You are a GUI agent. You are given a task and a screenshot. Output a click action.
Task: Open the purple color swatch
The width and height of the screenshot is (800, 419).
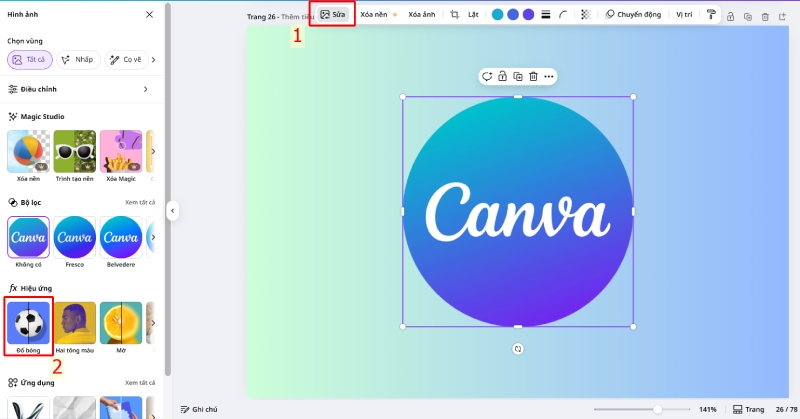(x=529, y=14)
